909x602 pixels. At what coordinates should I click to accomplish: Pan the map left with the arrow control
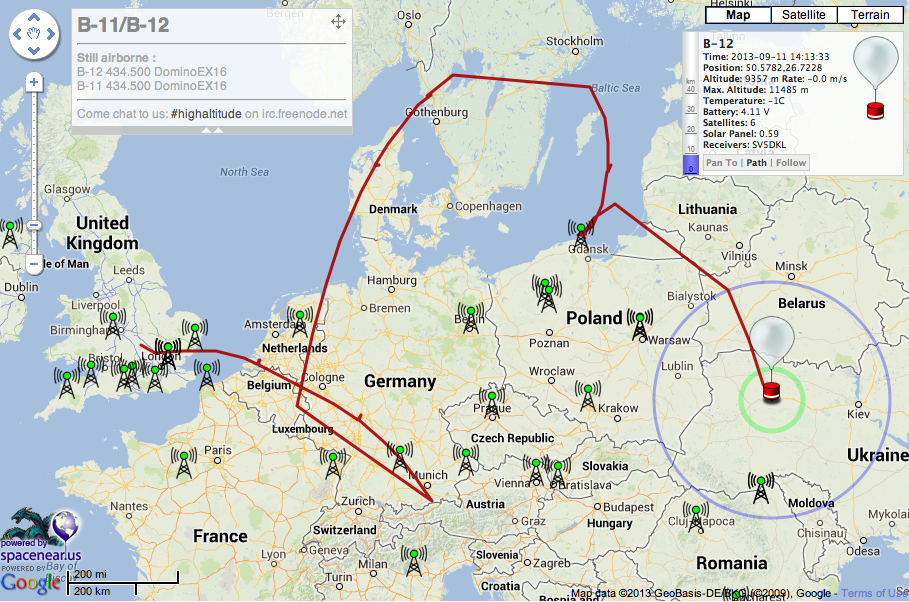point(17,34)
